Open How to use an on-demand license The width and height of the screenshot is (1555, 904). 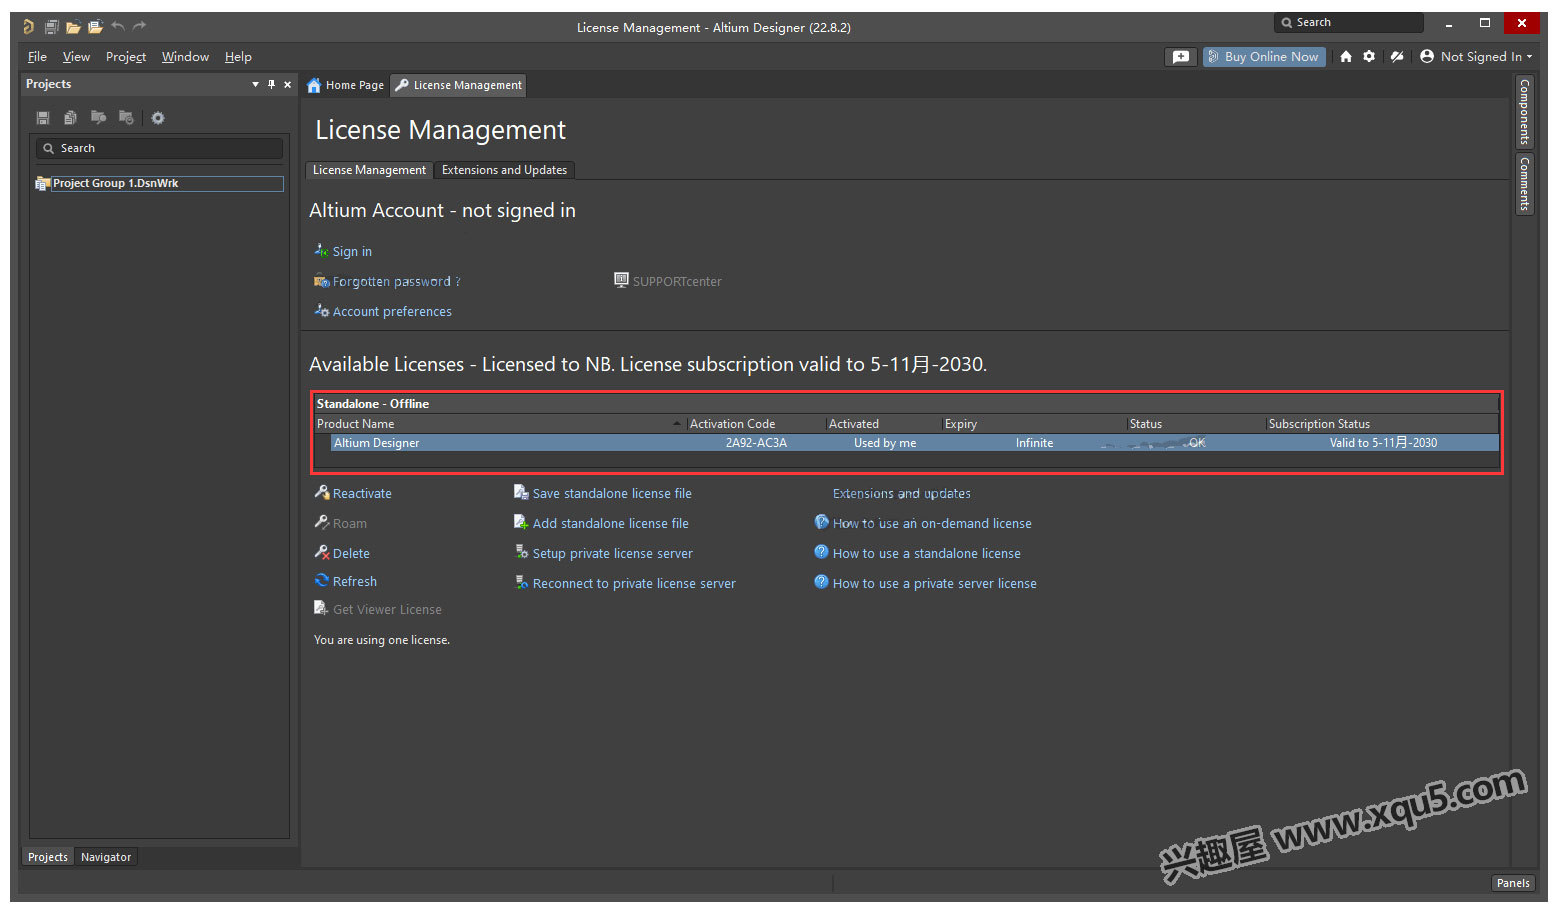[932, 523]
